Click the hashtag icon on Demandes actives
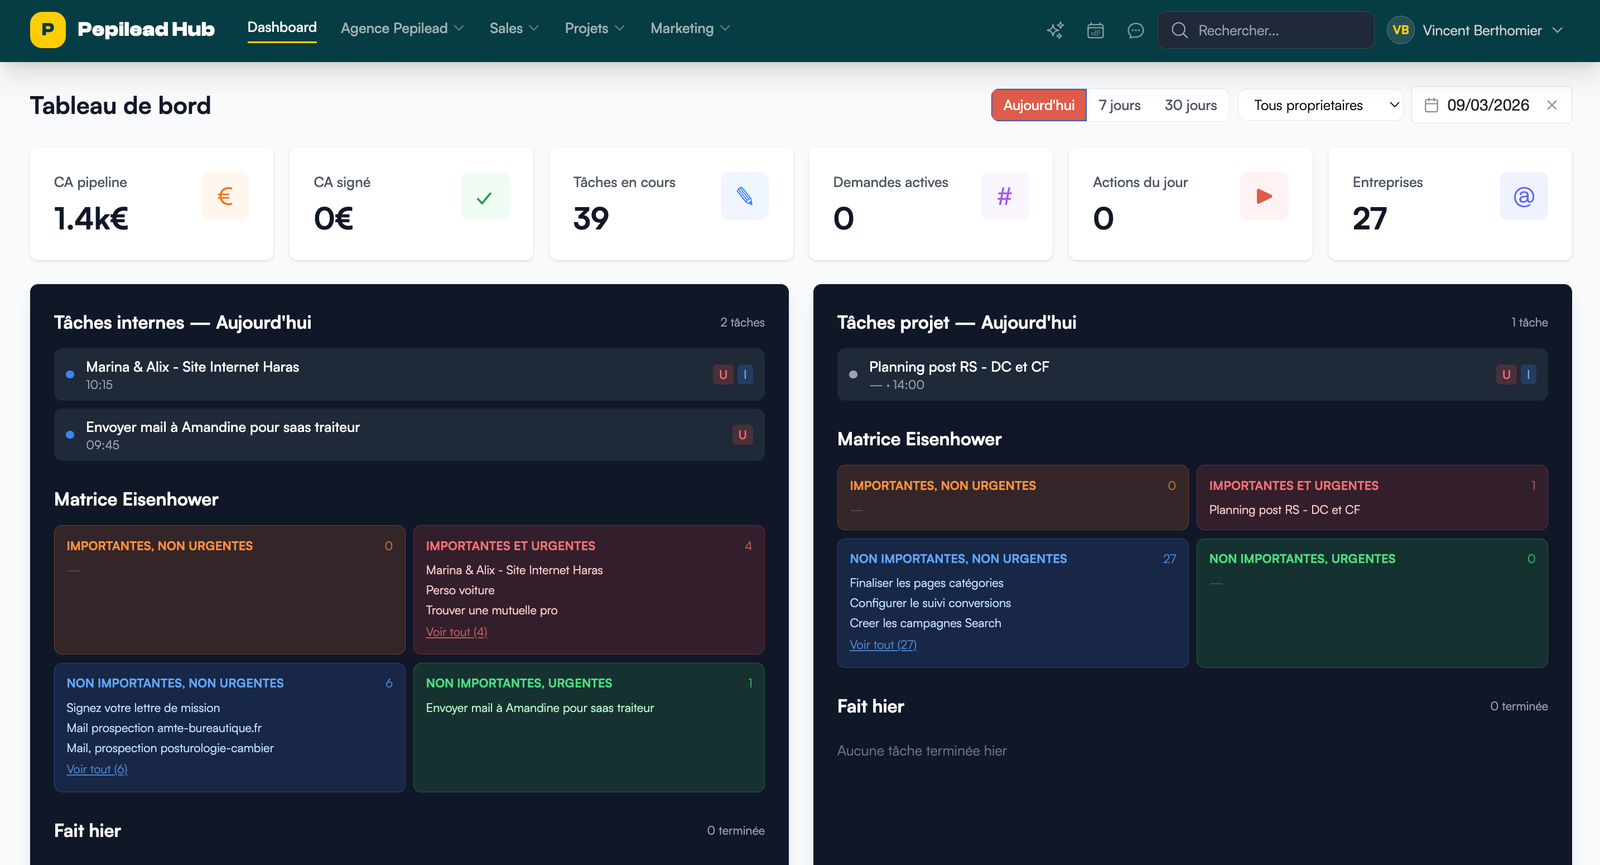Screen dimensions: 1600x865 (x=1004, y=196)
